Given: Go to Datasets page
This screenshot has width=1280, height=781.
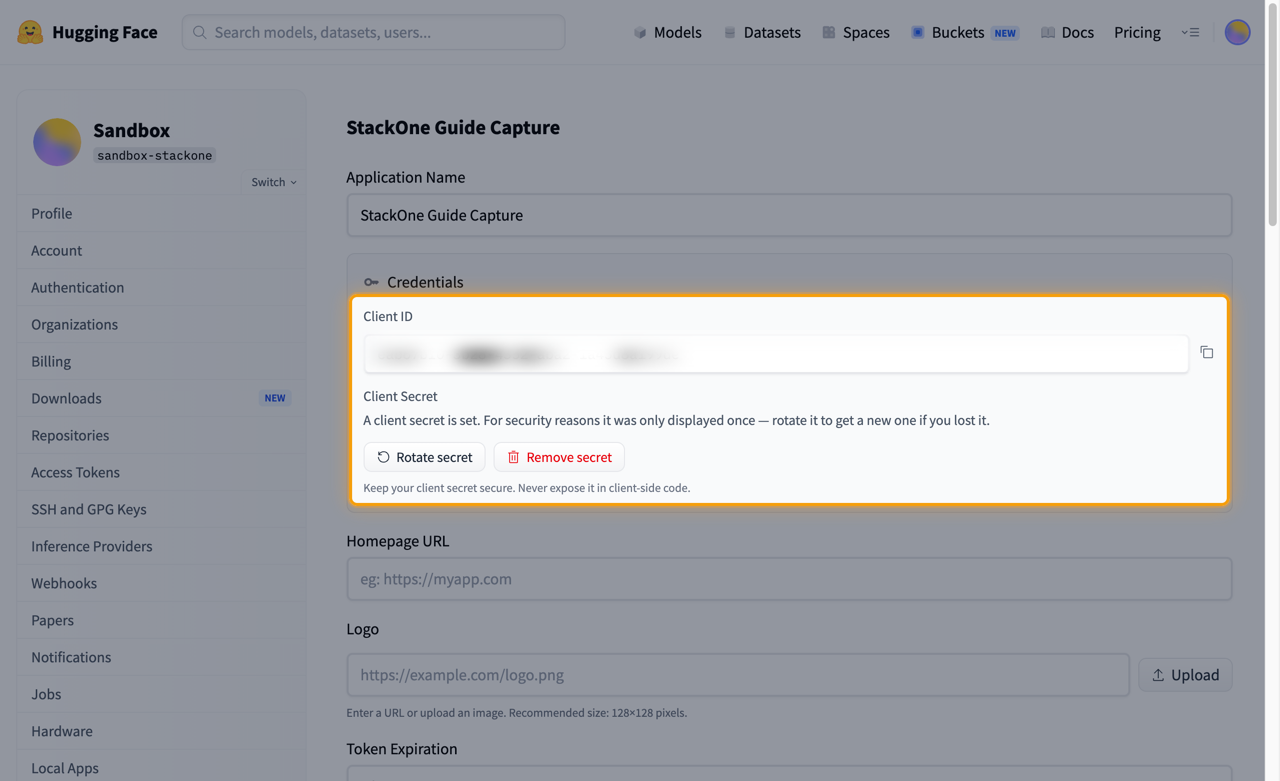Looking at the screenshot, I should pyautogui.click(x=762, y=32).
